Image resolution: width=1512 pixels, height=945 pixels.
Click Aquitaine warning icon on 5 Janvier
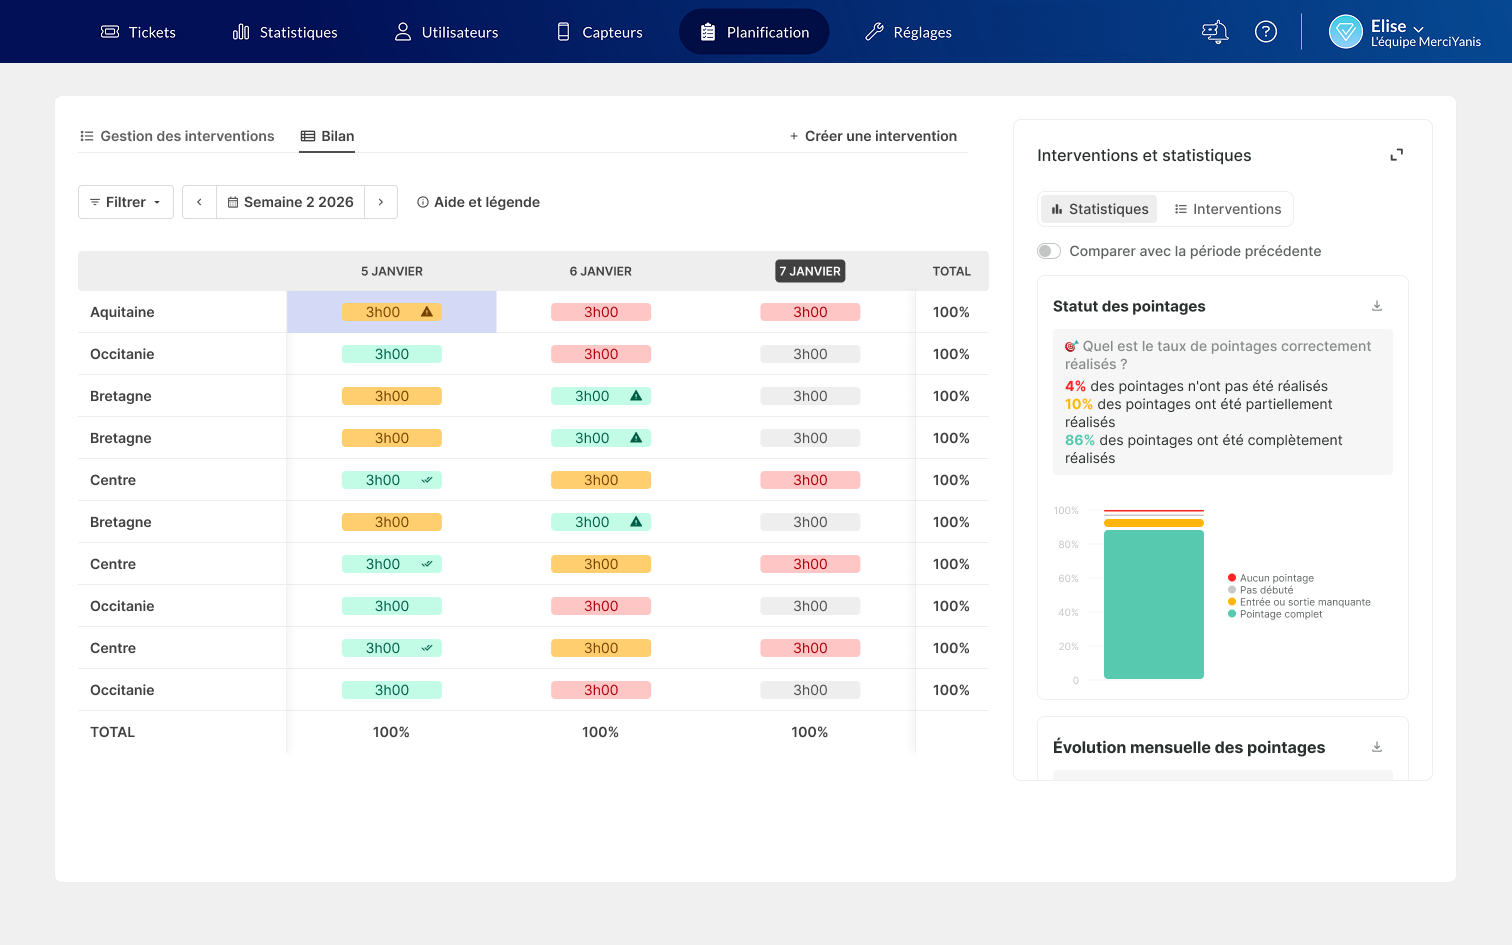[427, 312]
